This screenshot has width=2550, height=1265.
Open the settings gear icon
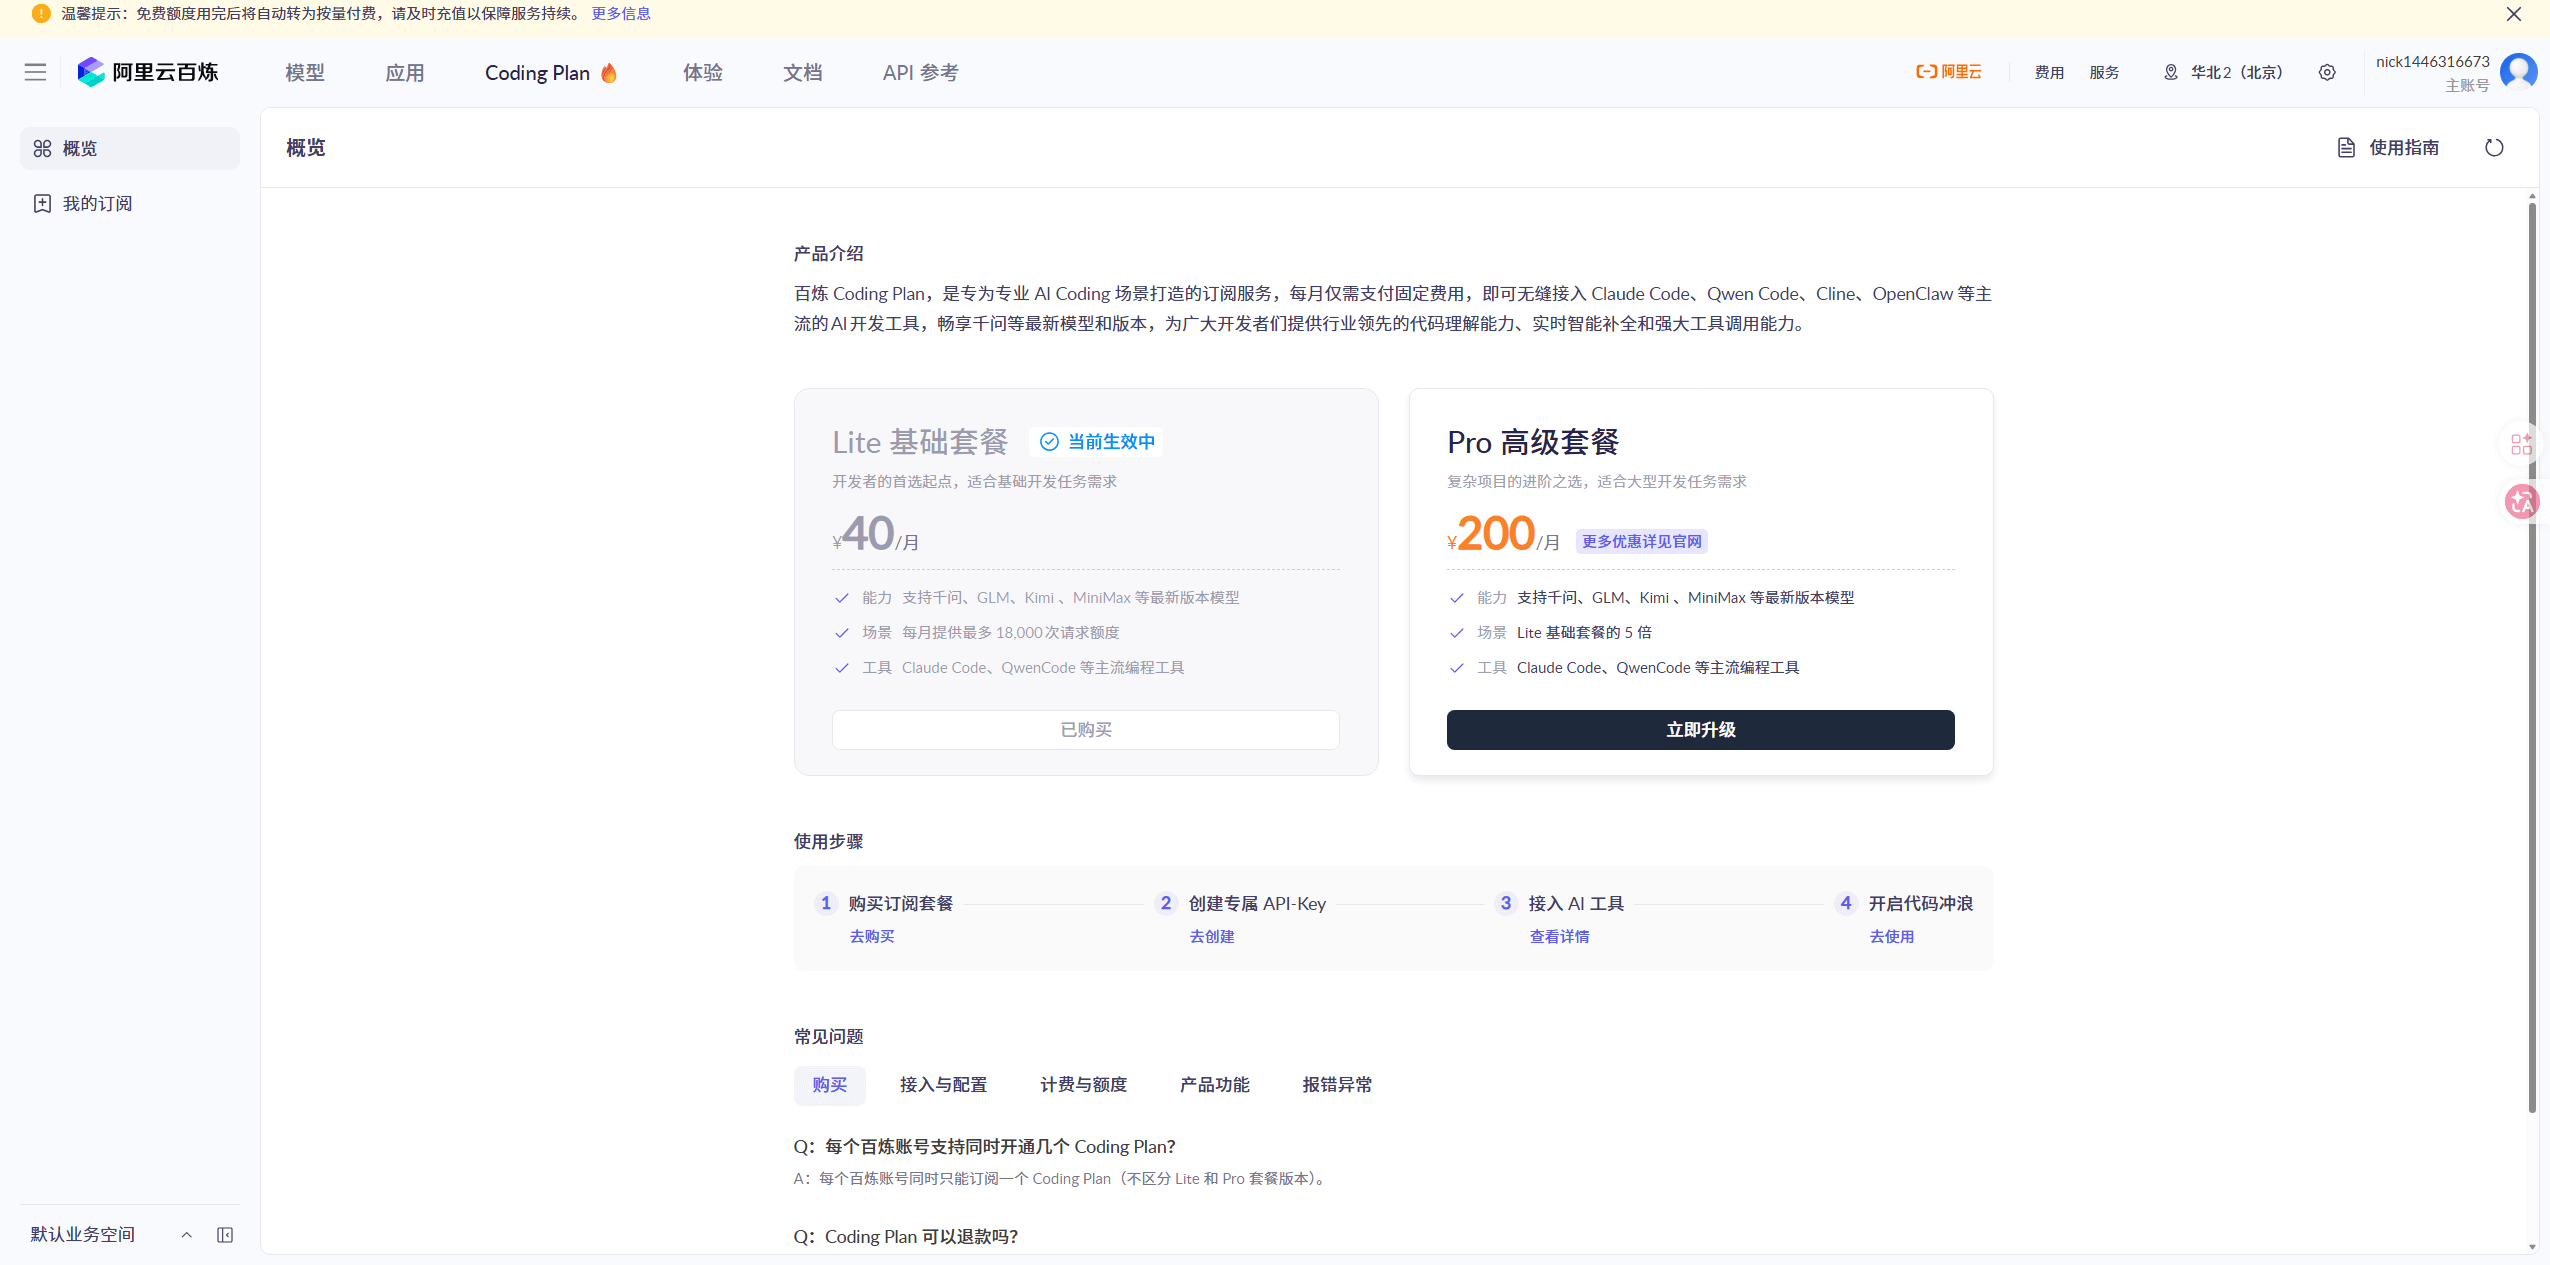point(2327,72)
